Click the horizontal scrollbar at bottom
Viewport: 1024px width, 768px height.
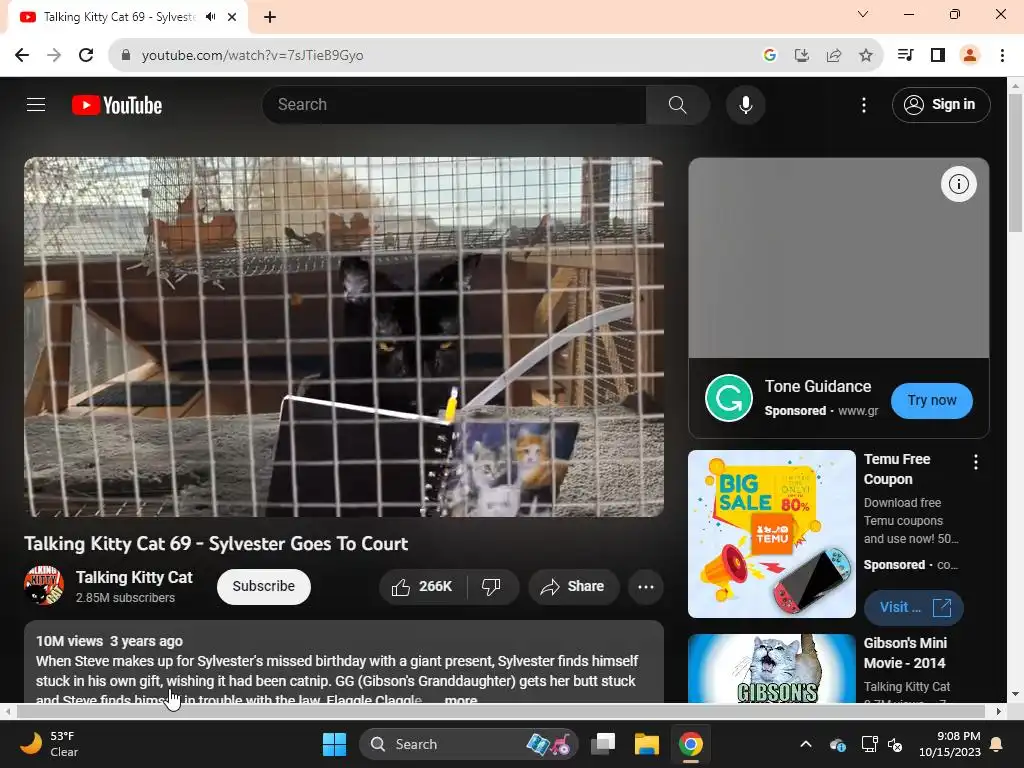click(501, 711)
